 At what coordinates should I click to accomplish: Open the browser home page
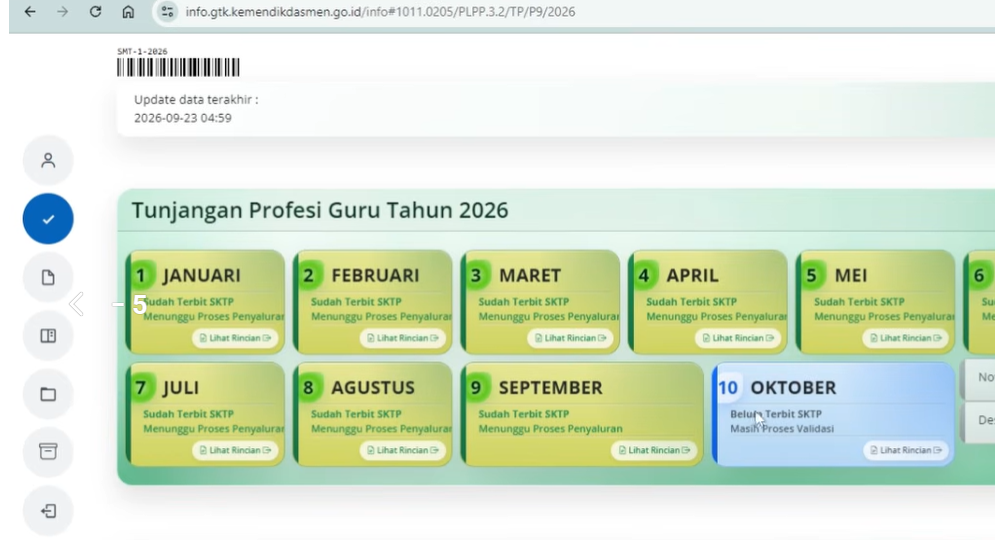pos(128,11)
